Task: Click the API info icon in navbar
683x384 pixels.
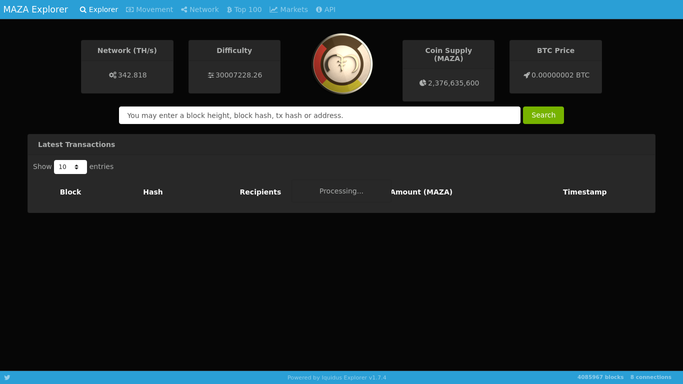Action: (319, 10)
